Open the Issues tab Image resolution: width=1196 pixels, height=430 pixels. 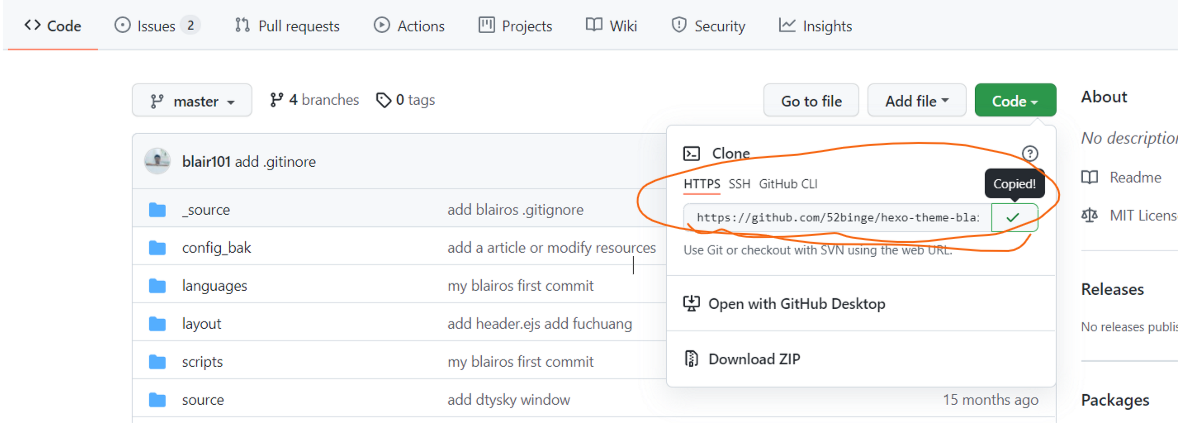pos(157,26)
